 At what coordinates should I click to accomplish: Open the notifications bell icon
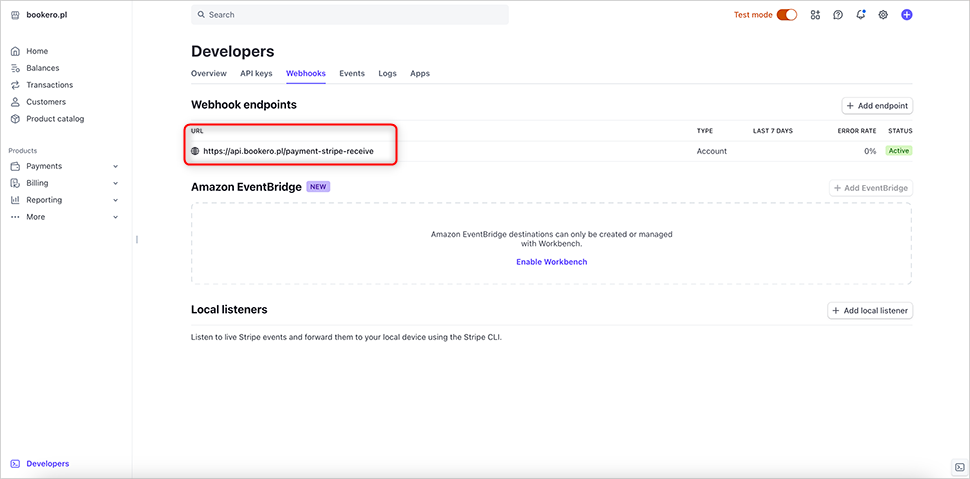tap(861, 14)
